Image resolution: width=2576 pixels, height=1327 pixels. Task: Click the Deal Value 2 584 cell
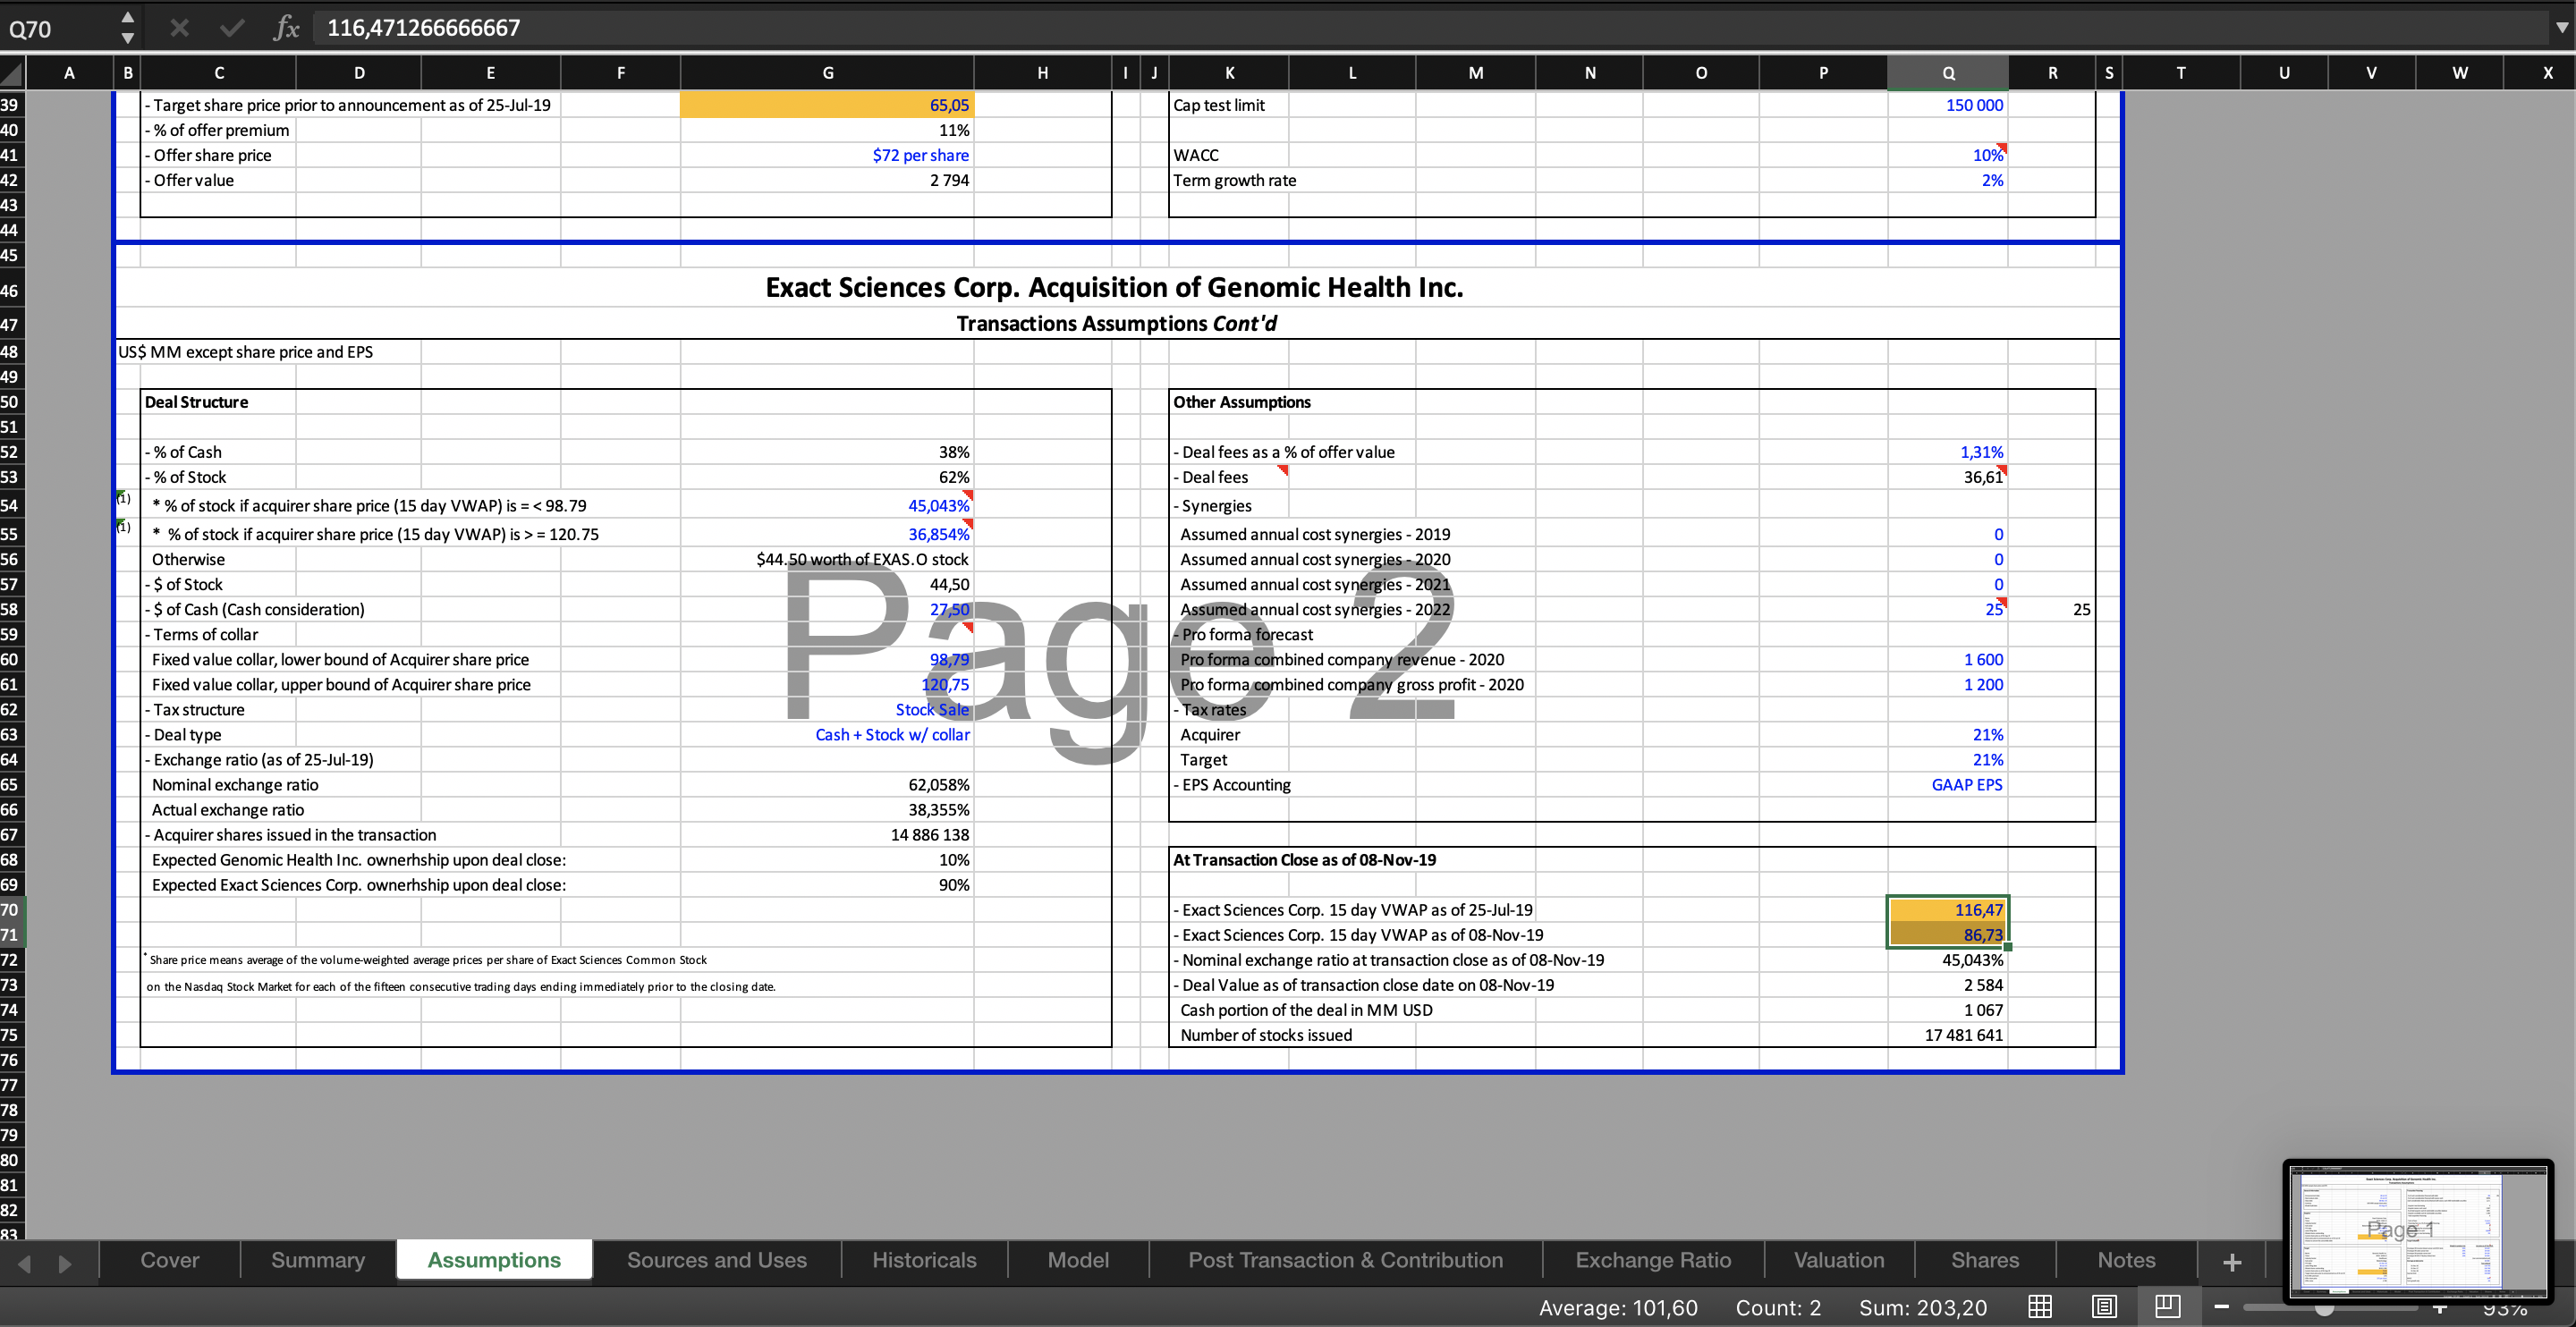[1948, 985]
